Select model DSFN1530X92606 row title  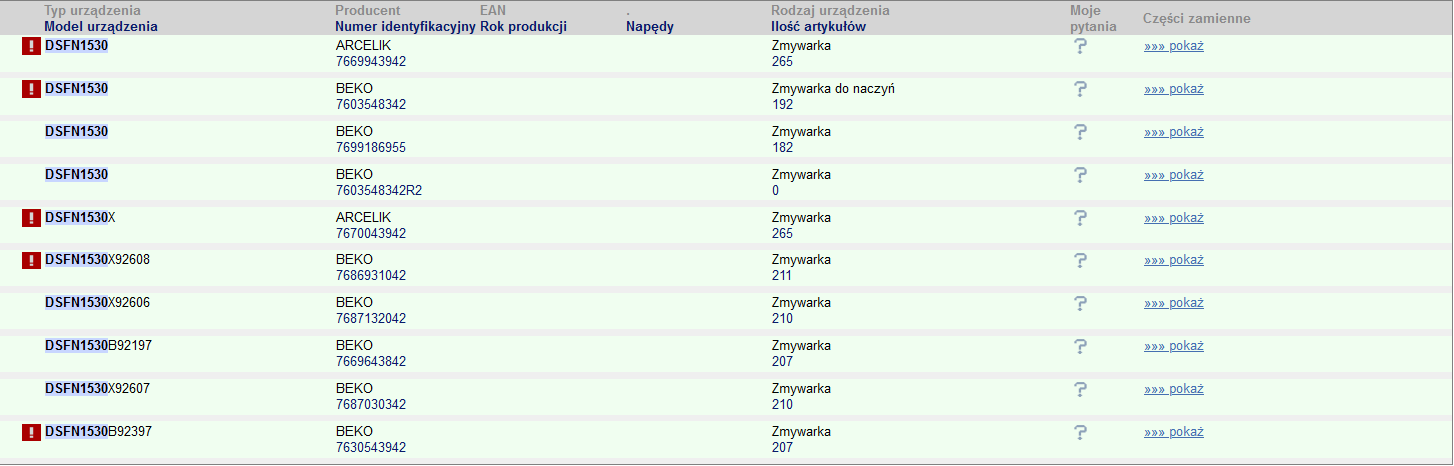[x=98, y=303]
